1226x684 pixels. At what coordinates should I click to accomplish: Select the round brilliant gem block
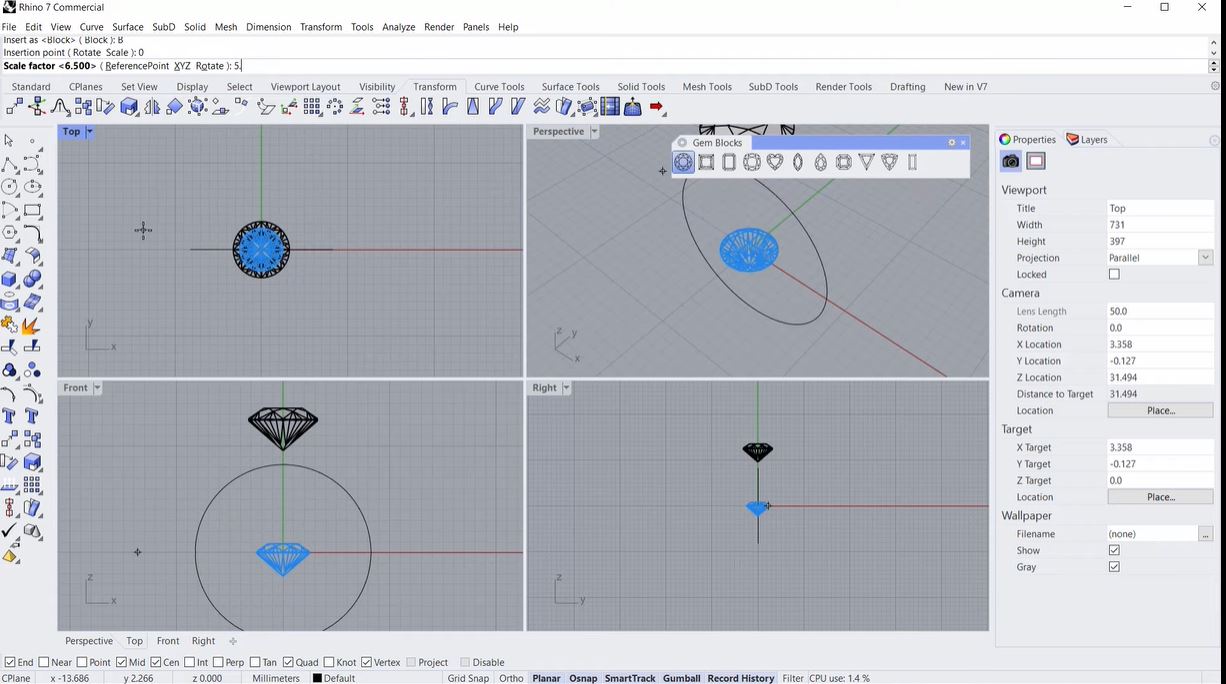tap(683, 162)
